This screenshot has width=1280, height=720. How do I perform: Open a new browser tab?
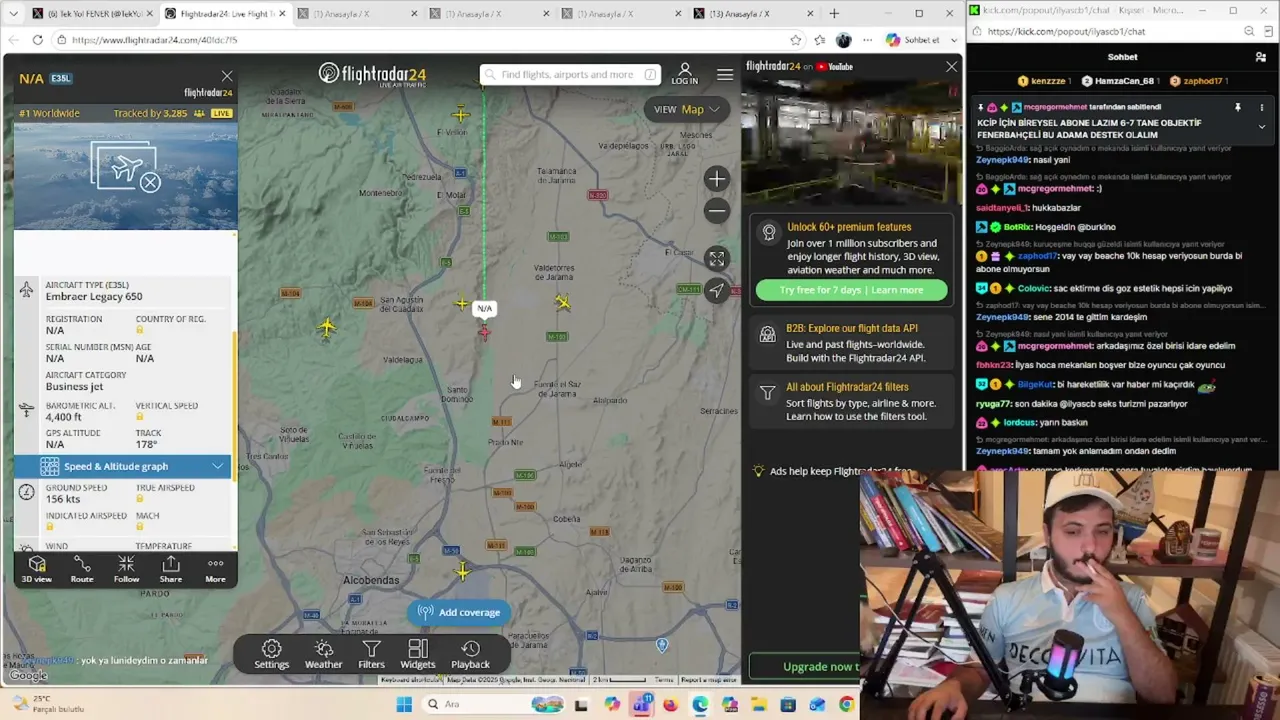click(834, 14)
